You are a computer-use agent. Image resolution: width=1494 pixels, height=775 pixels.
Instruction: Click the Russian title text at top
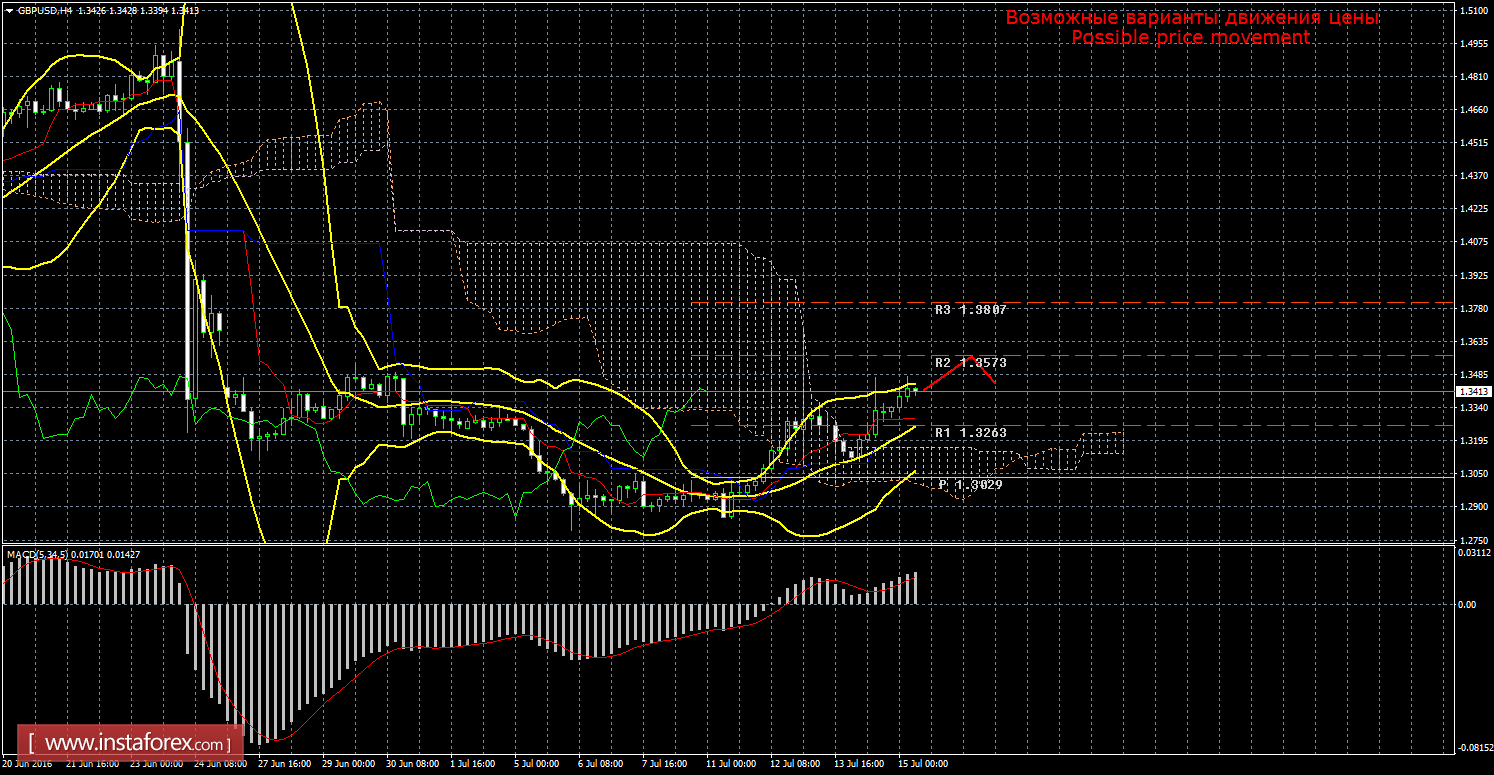1192,18
